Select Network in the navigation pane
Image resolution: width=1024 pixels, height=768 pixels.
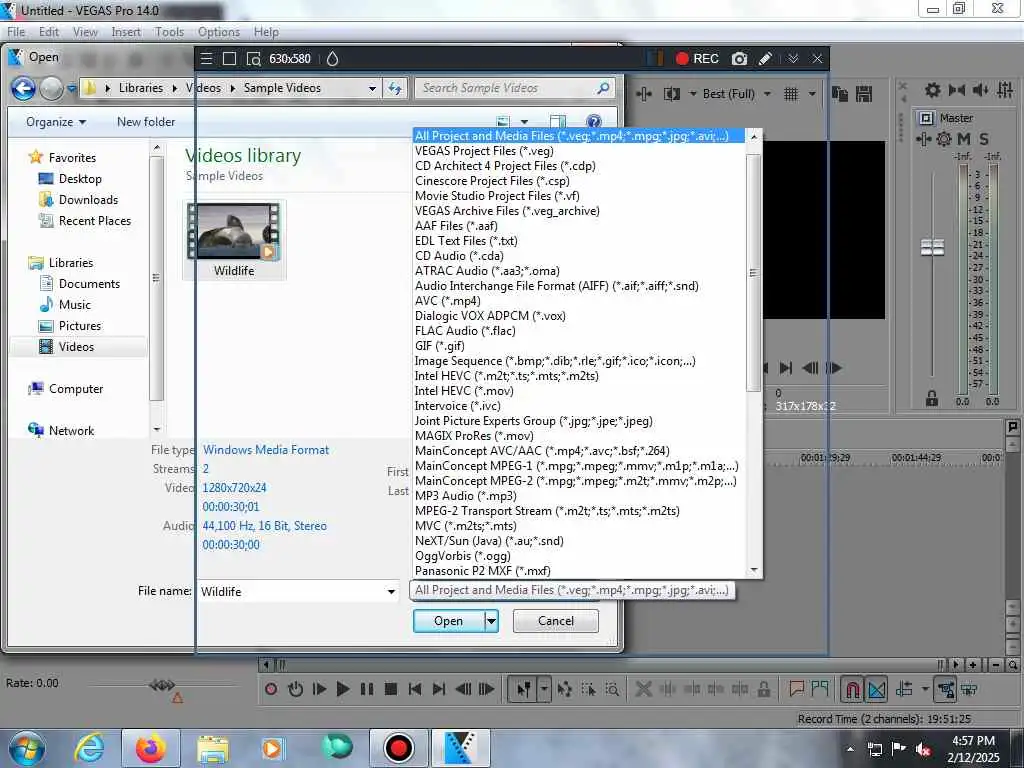pos(71,430)
